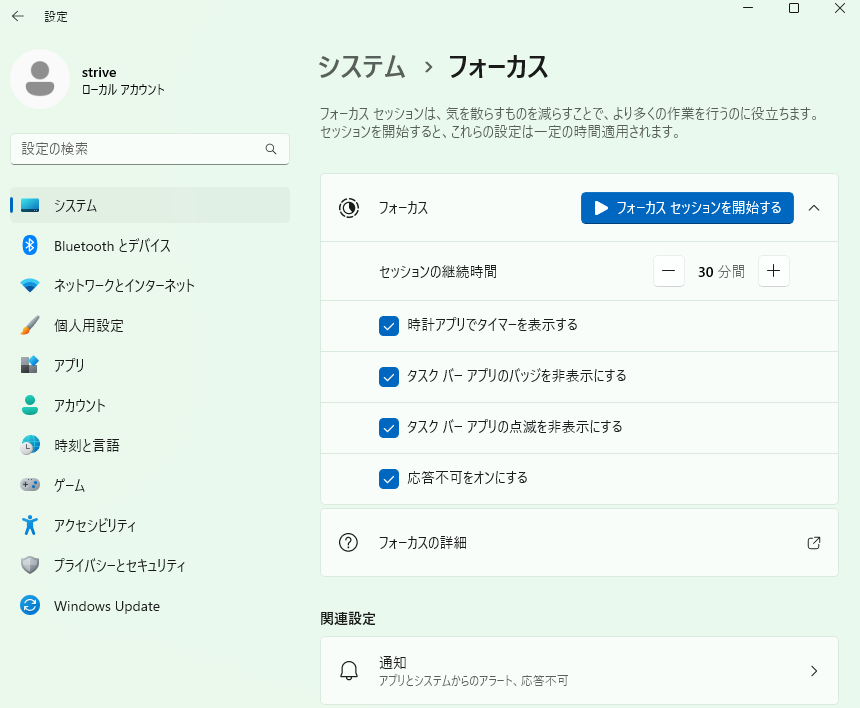Click in 設定の検索 search field
The height and width of the screenshot is (708, 860).
pos(150,149)
